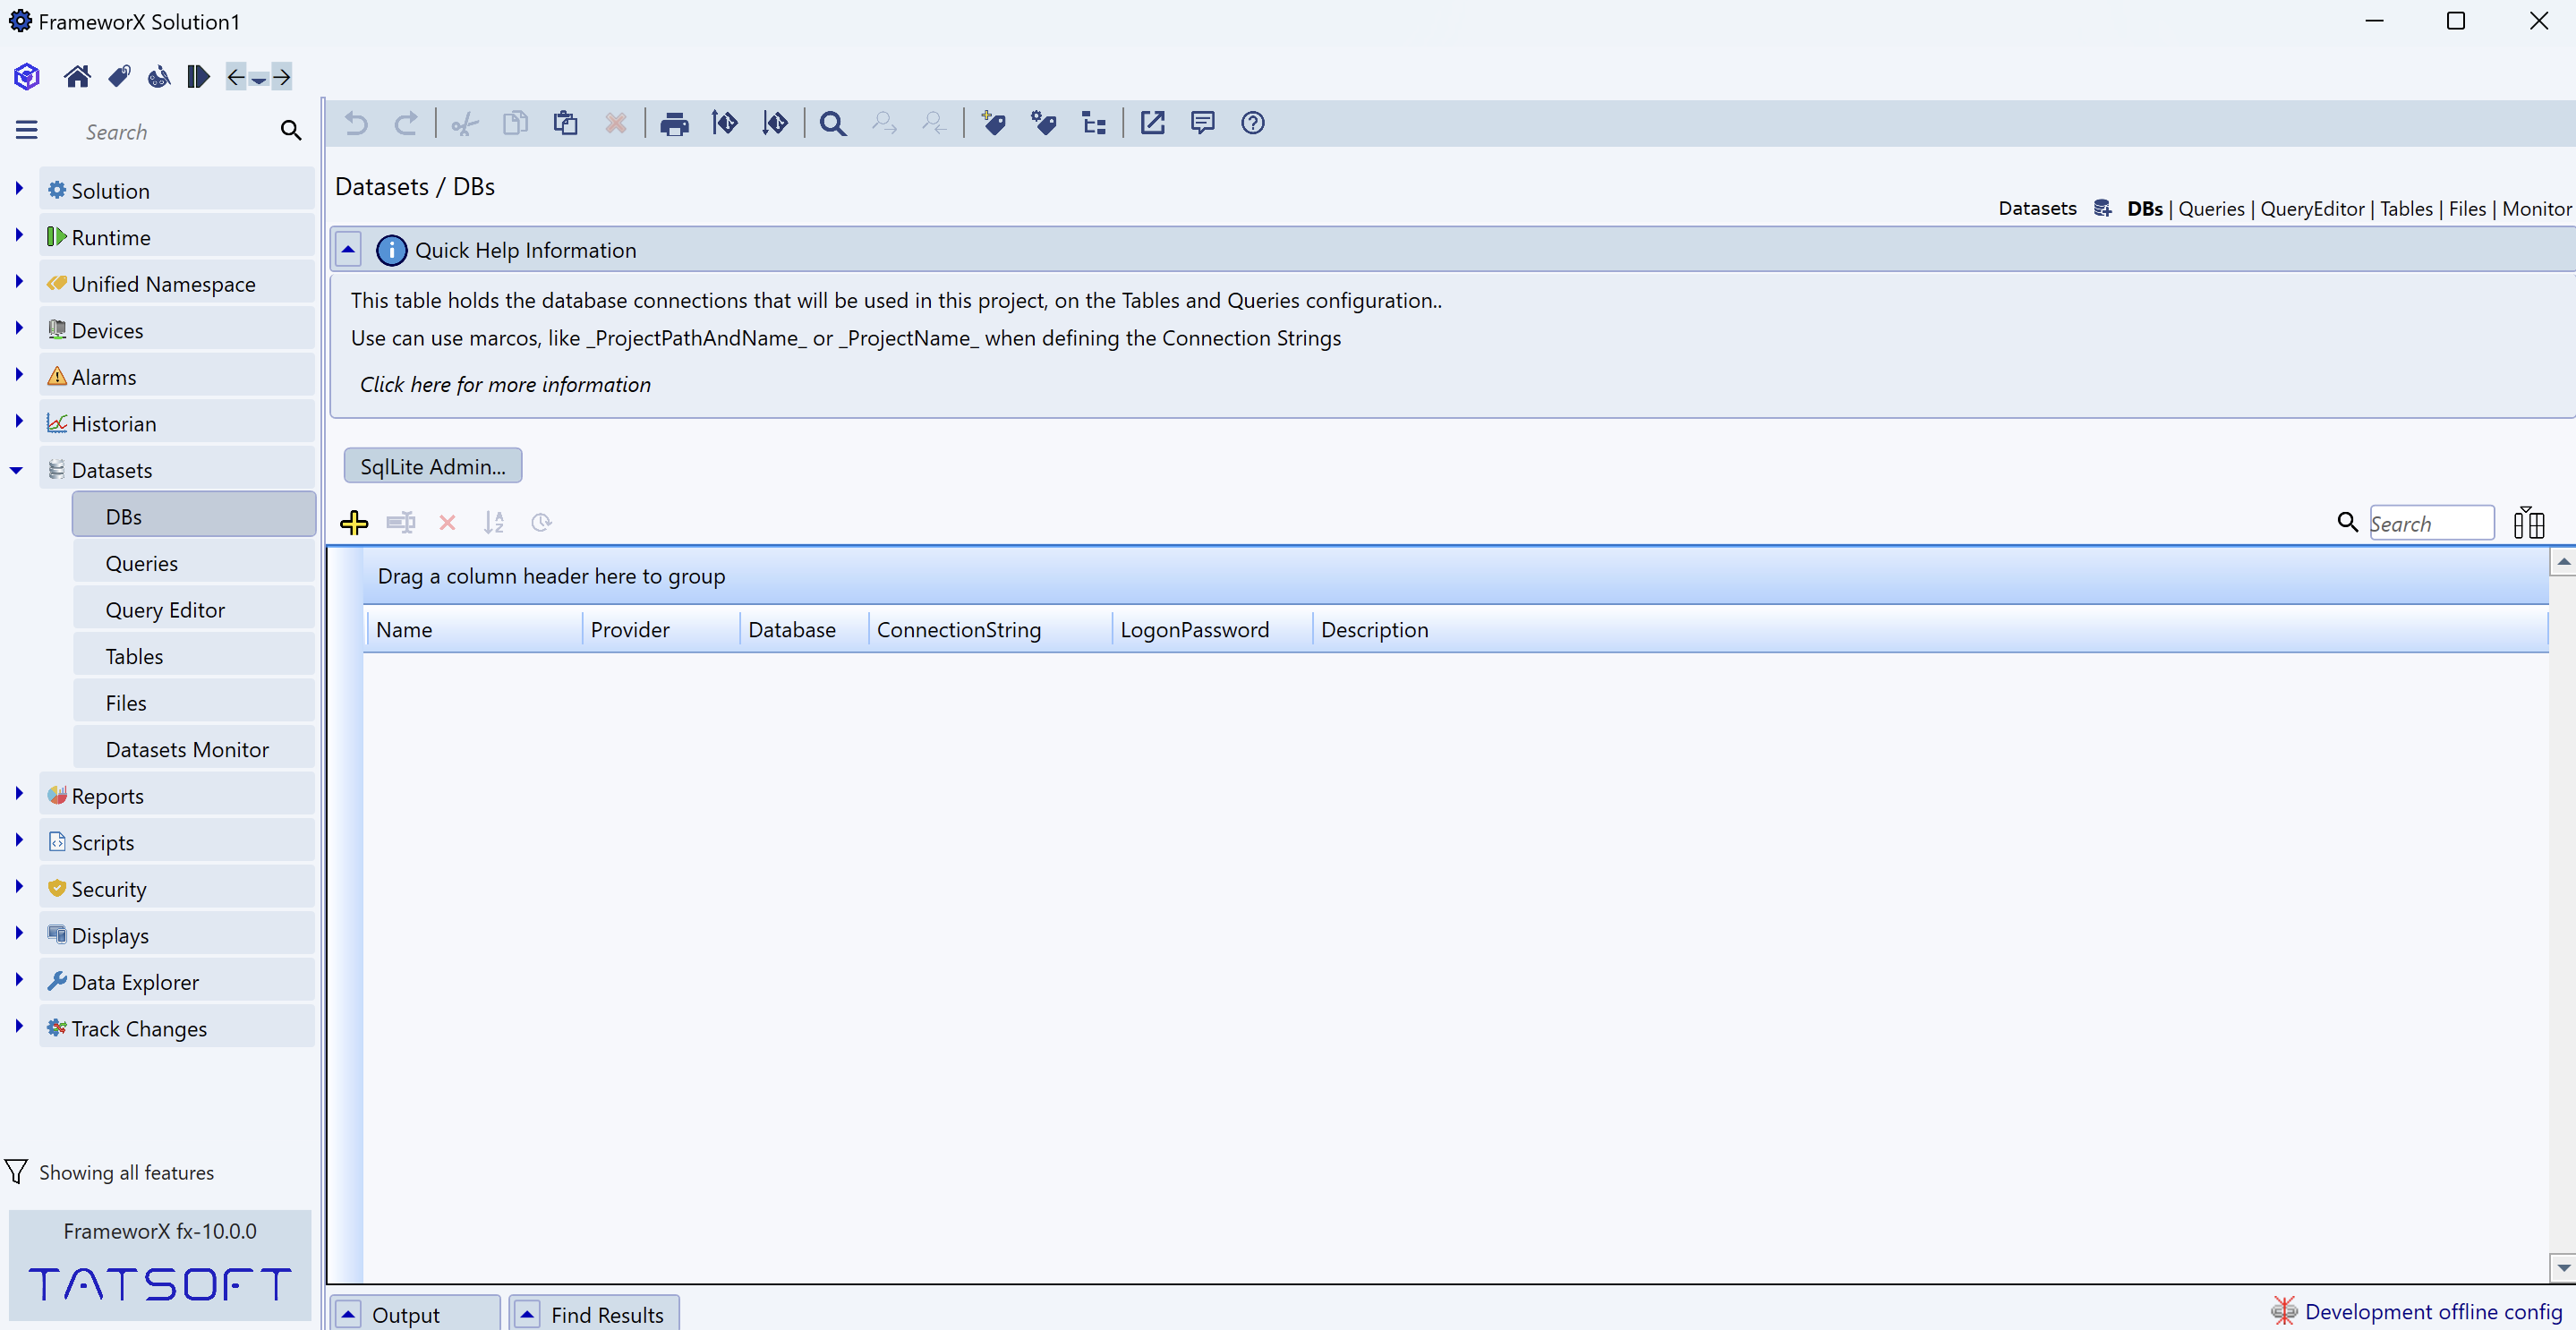Toggle the hamburger menu in sidebar

tap(27, 130)
